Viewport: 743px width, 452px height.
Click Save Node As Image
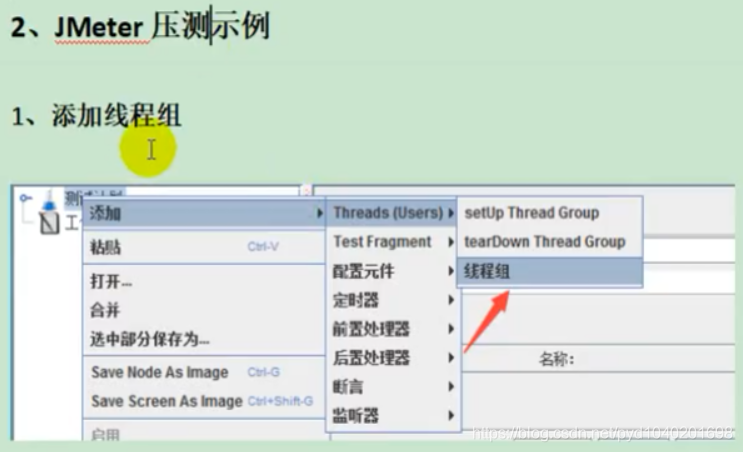[x=204, y=372]
